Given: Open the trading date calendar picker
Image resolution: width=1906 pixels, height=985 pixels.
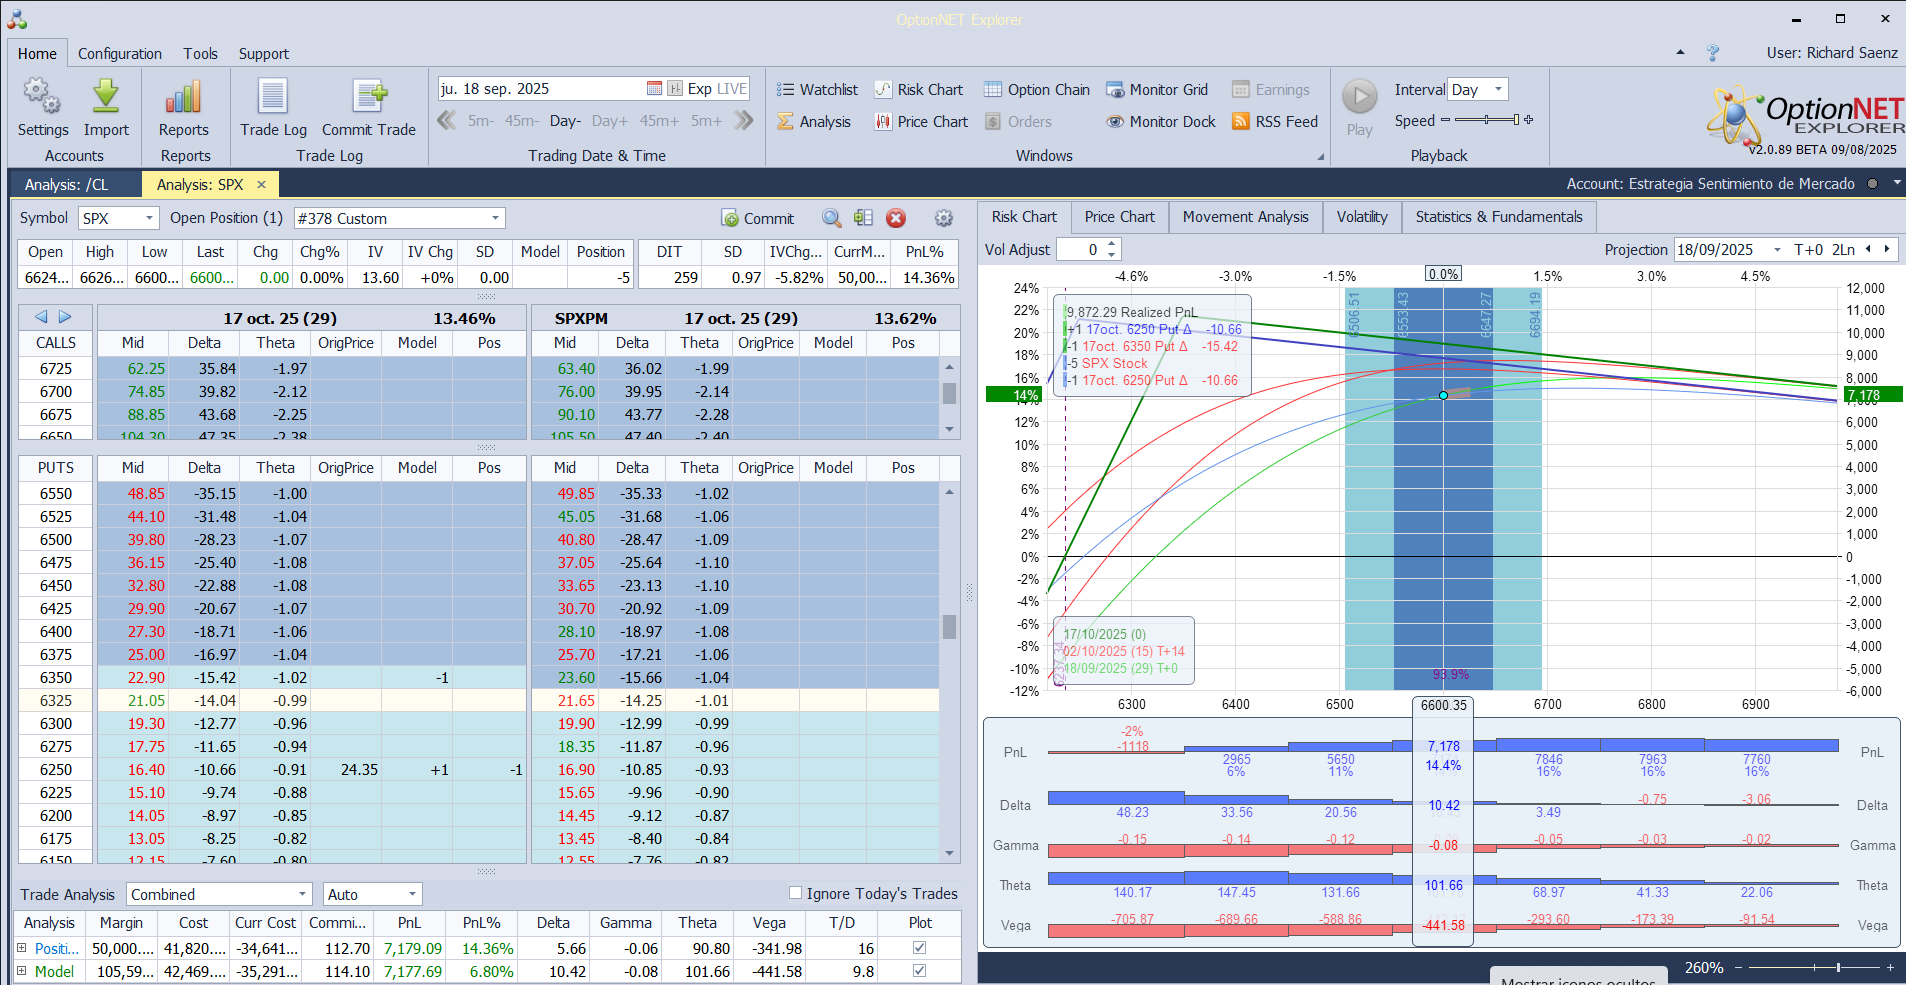Looking at the screenshot, I should 654,89.
